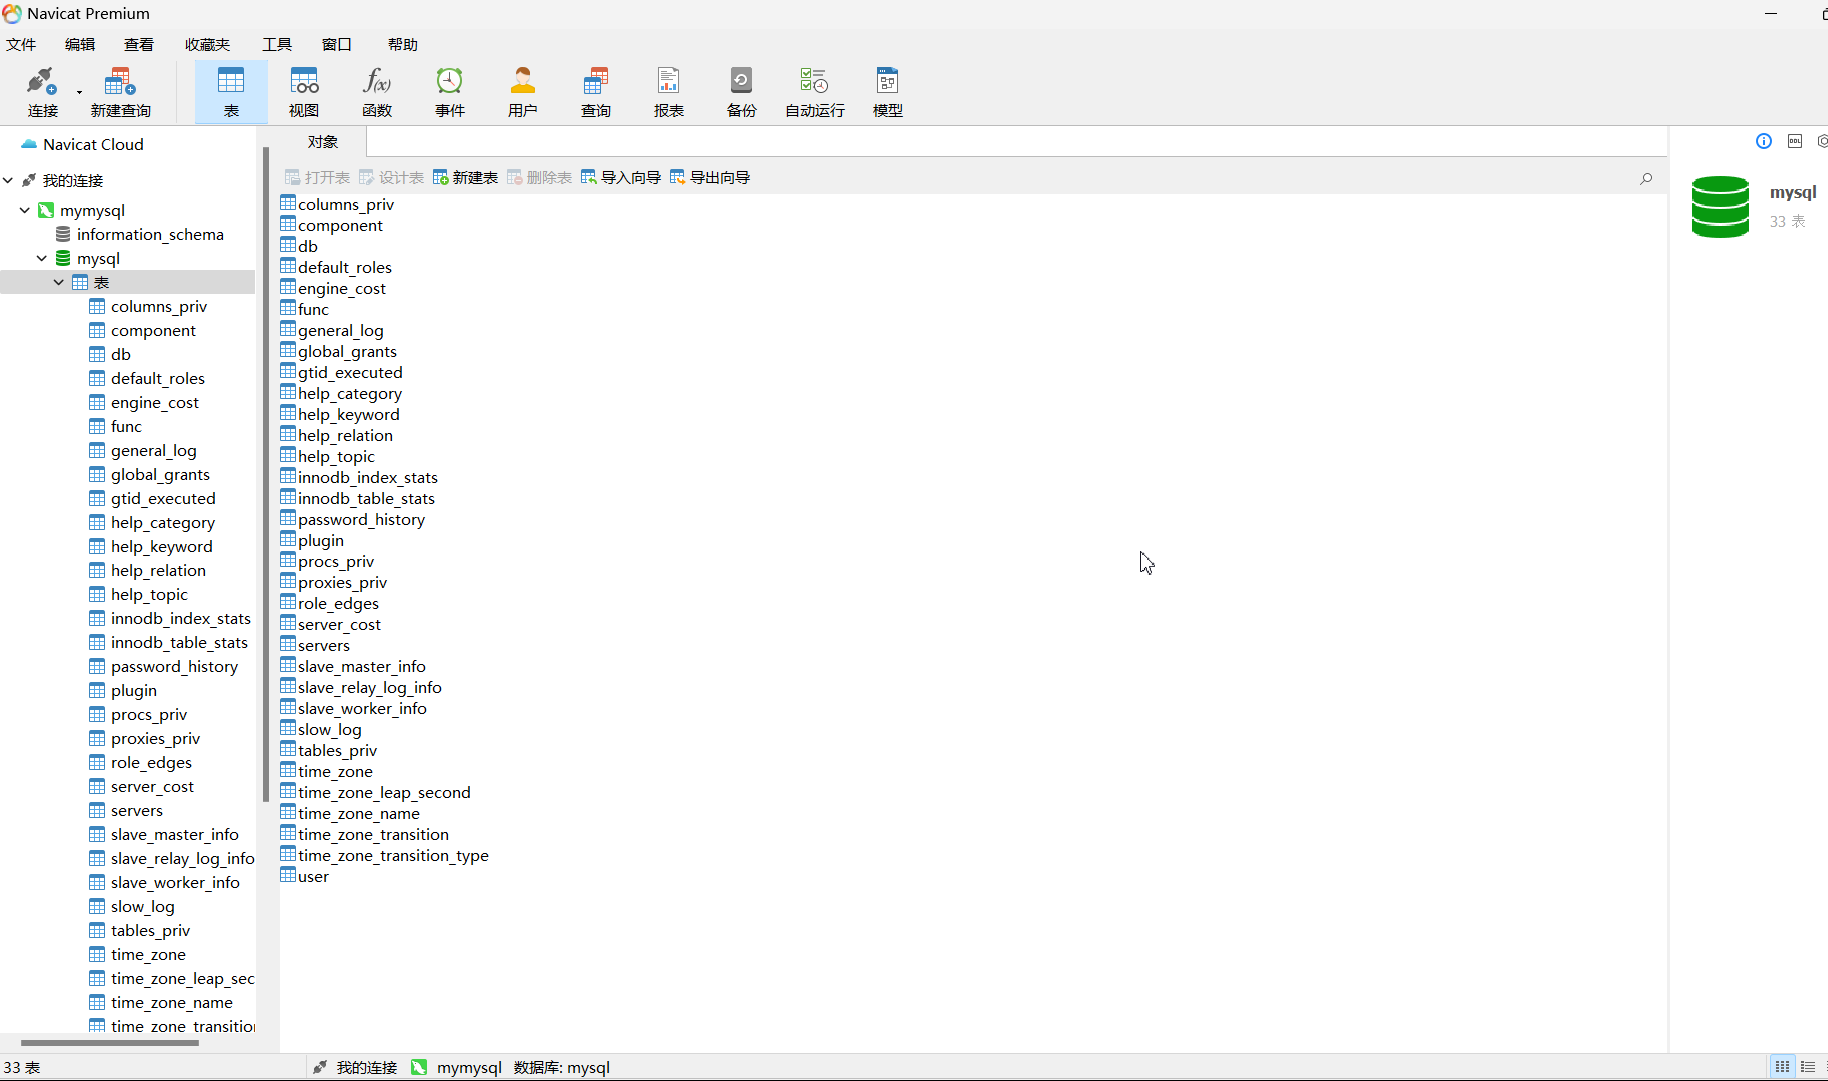Click the 新建表 button
This screenshot has width=1828, height=1081.
(x=465, y=177)
